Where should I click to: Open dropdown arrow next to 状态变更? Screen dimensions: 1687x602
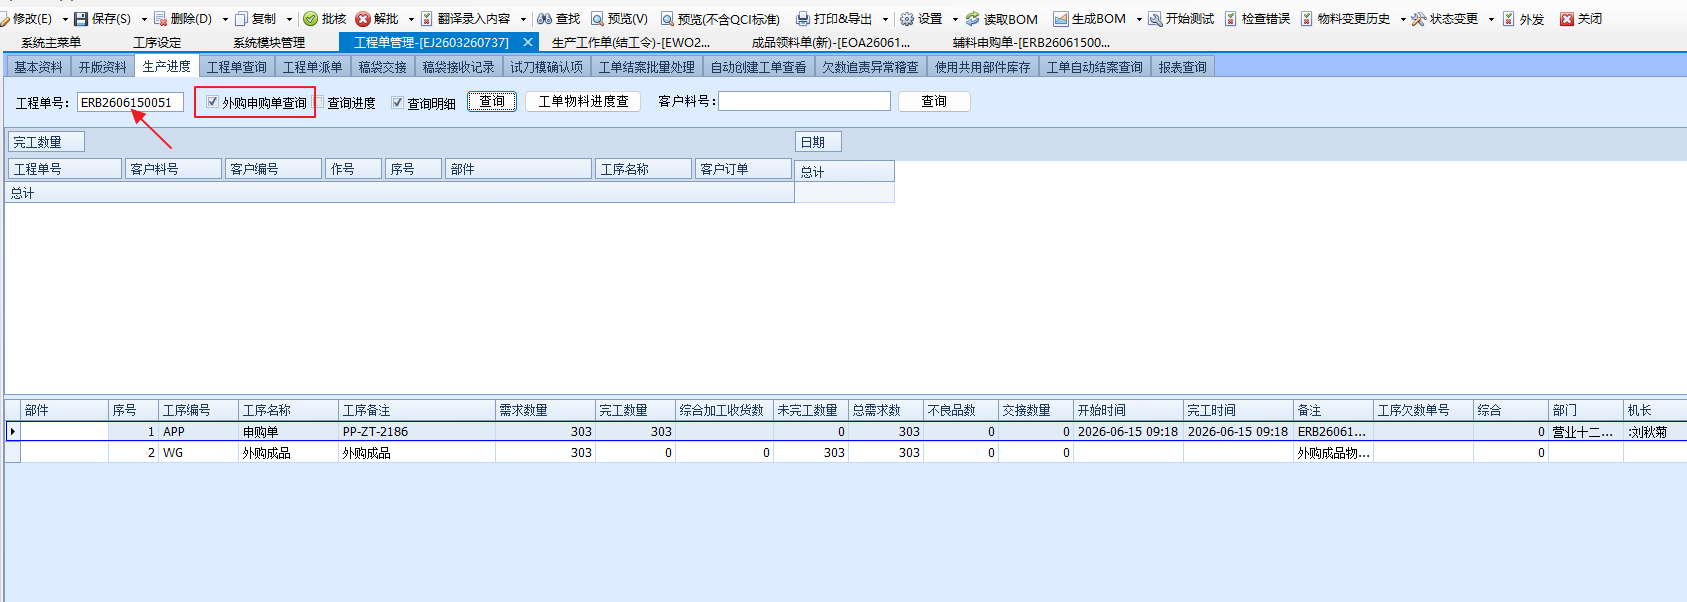1491,19
